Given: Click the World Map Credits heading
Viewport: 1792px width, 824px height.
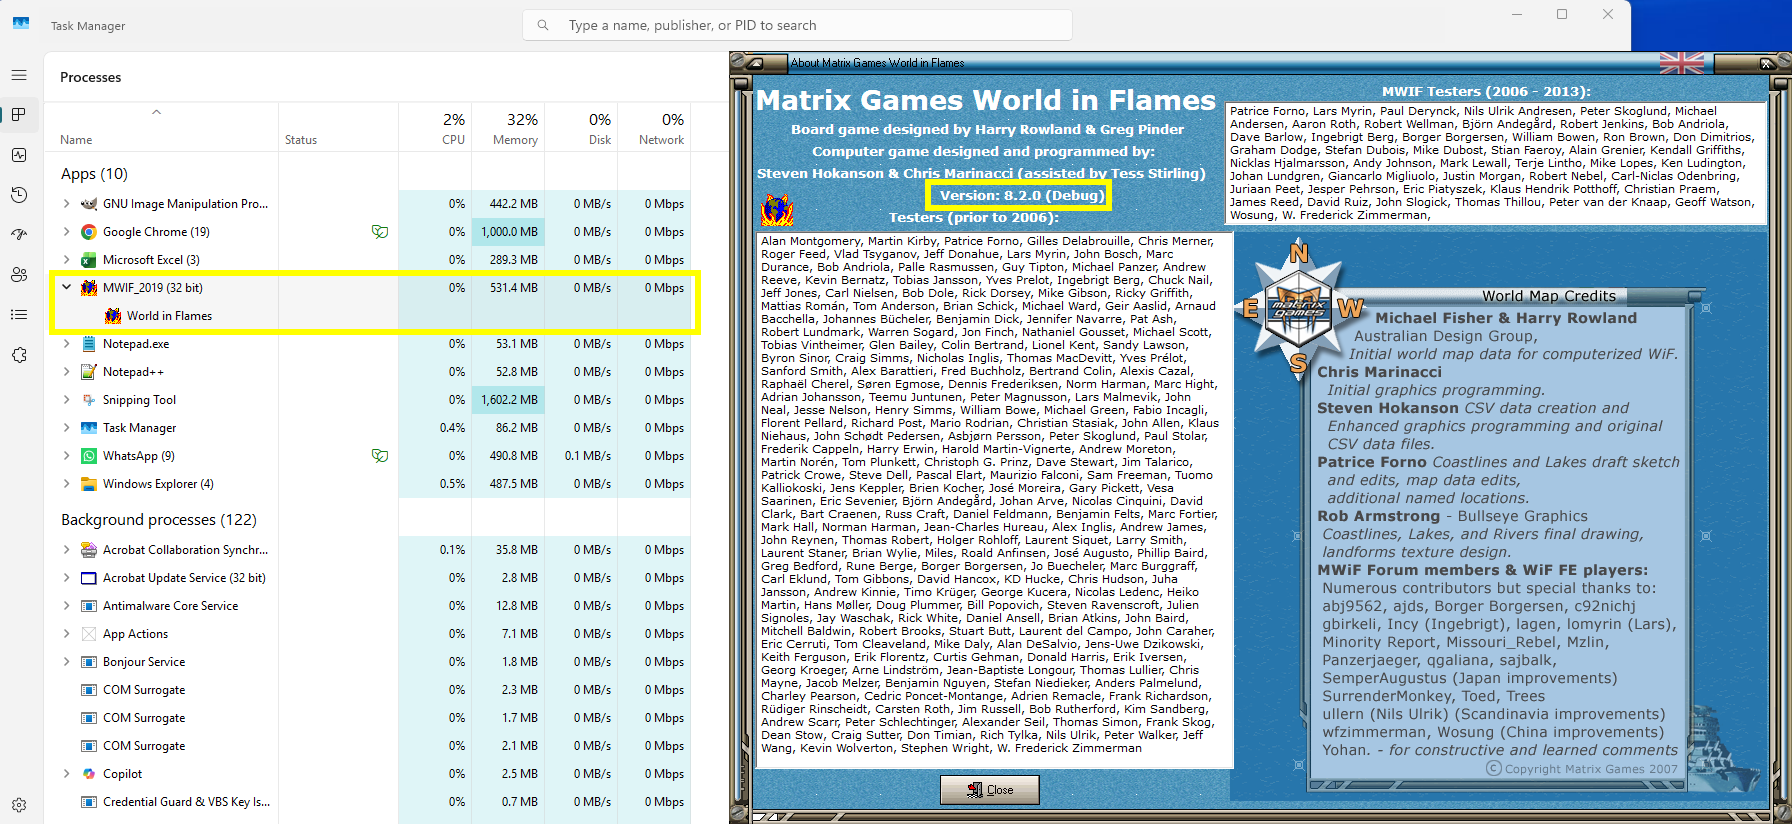Looking at the screenshot, I should pos(1549,296).
